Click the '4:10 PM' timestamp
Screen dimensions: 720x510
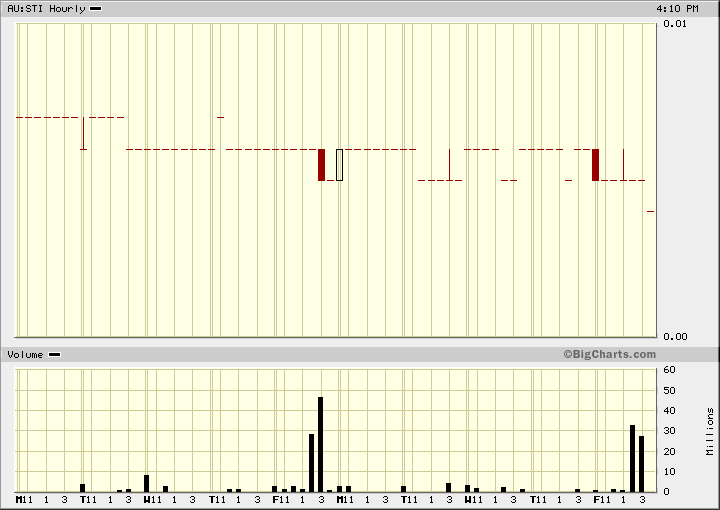[x=677, y=9]
